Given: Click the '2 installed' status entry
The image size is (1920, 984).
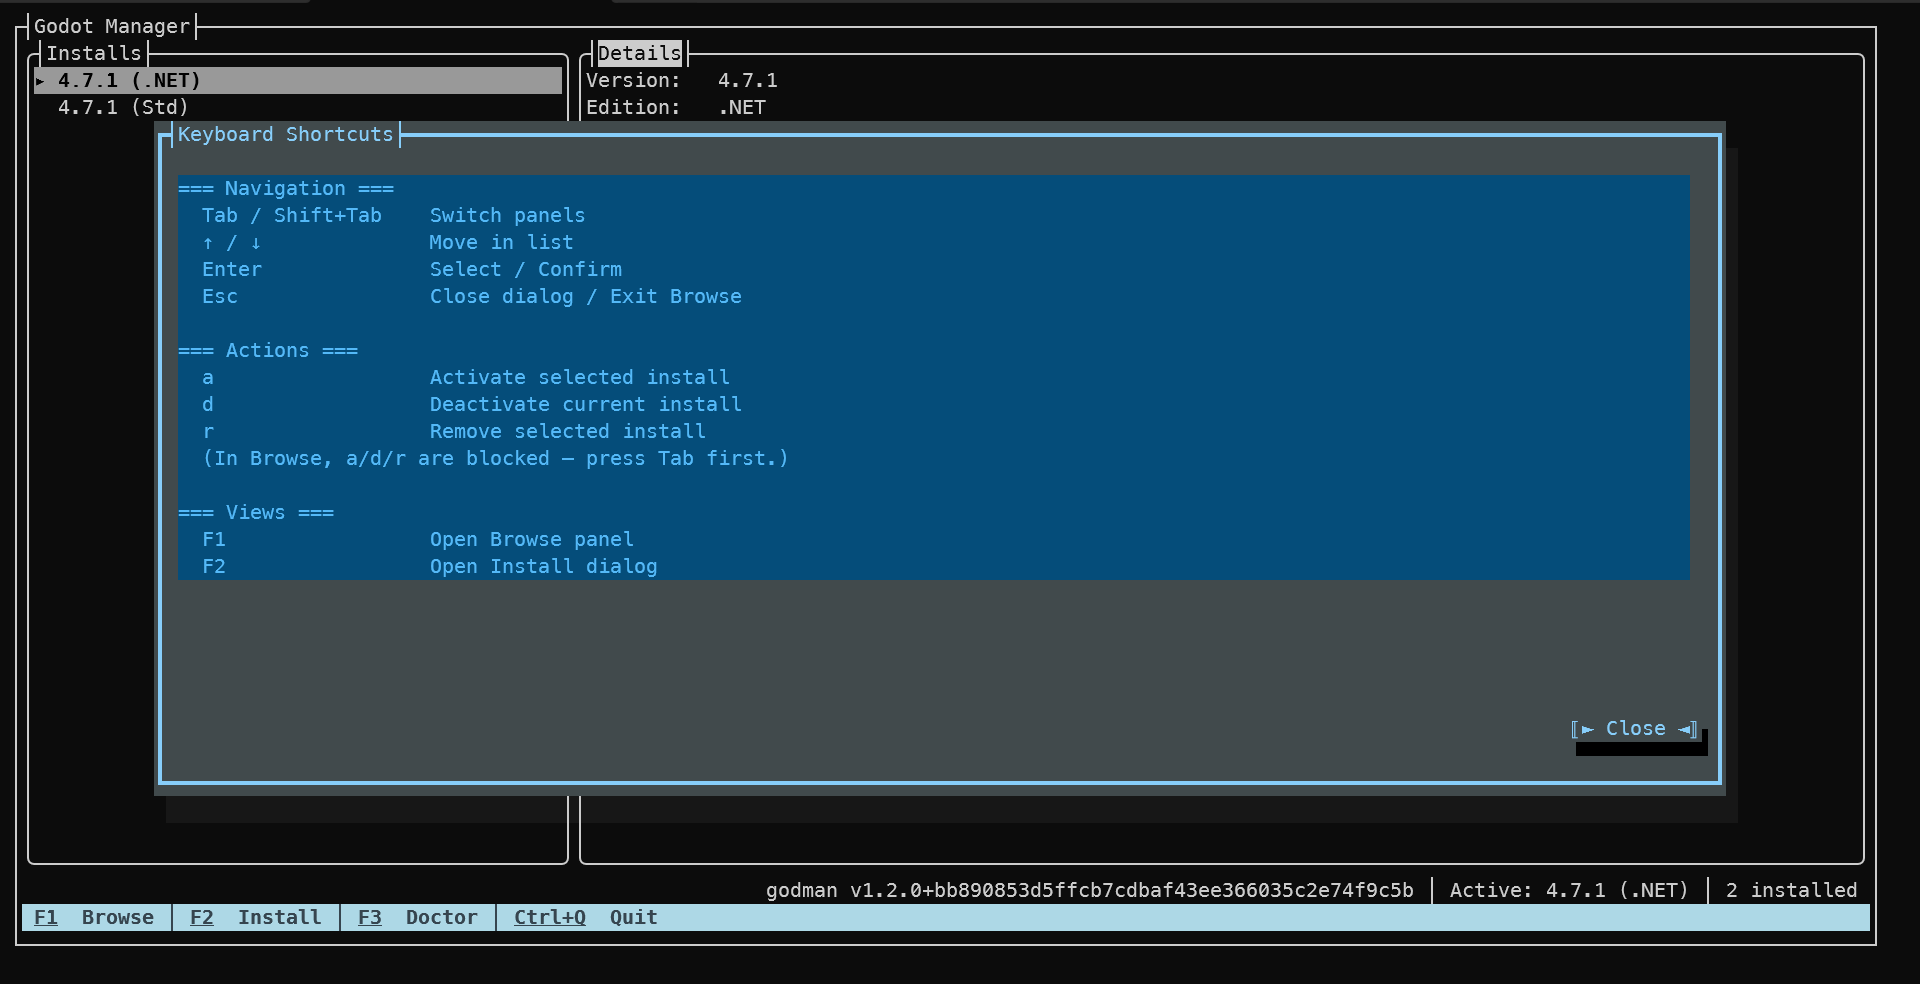Looking at the screenshot, I should pos(1791,891).
